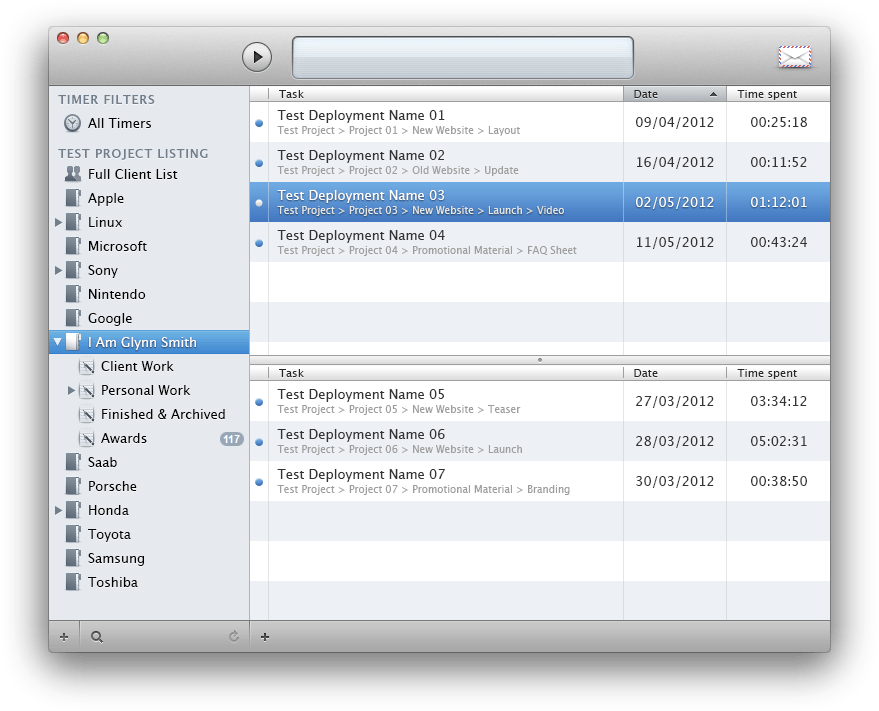Collapse the I Am Glynn Smith group
Screen dimensions: 879x711
click(x=58, y=342)
